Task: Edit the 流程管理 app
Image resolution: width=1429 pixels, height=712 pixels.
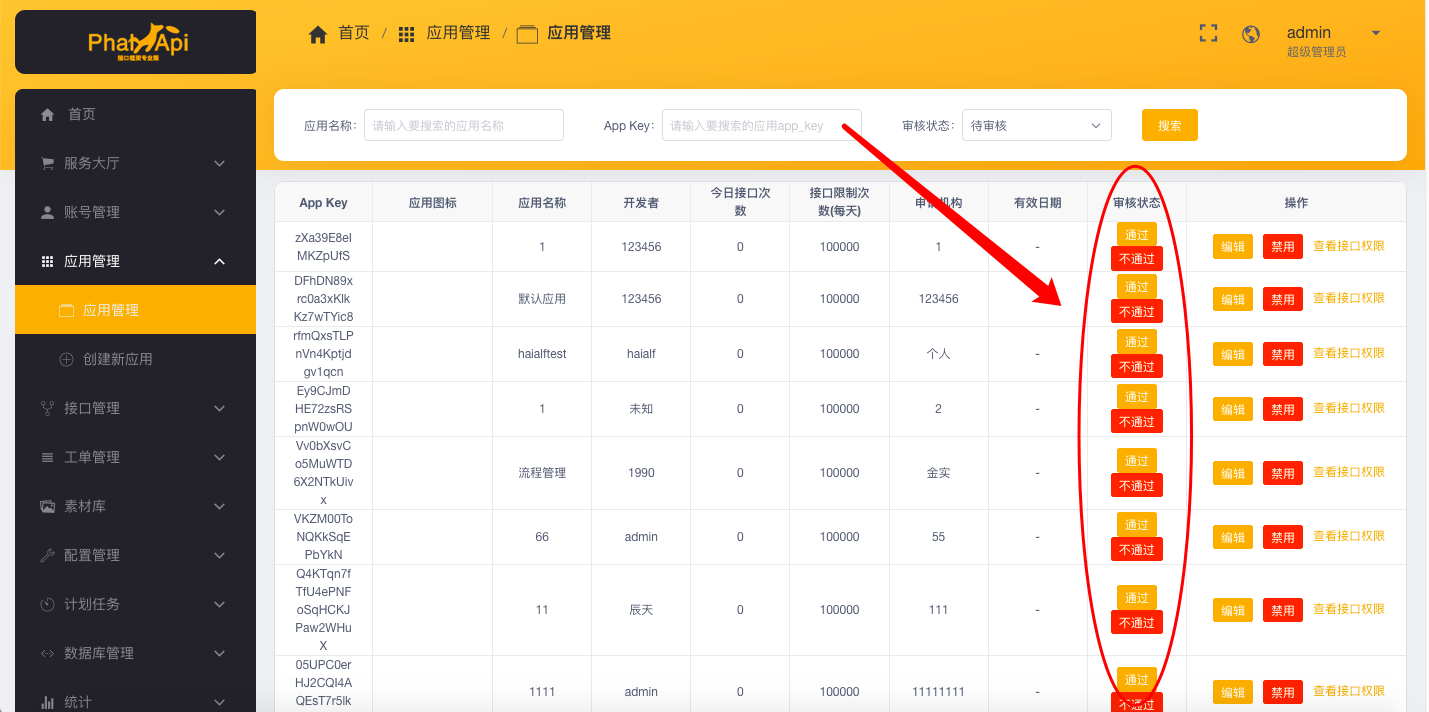Action: (1233, 473)
